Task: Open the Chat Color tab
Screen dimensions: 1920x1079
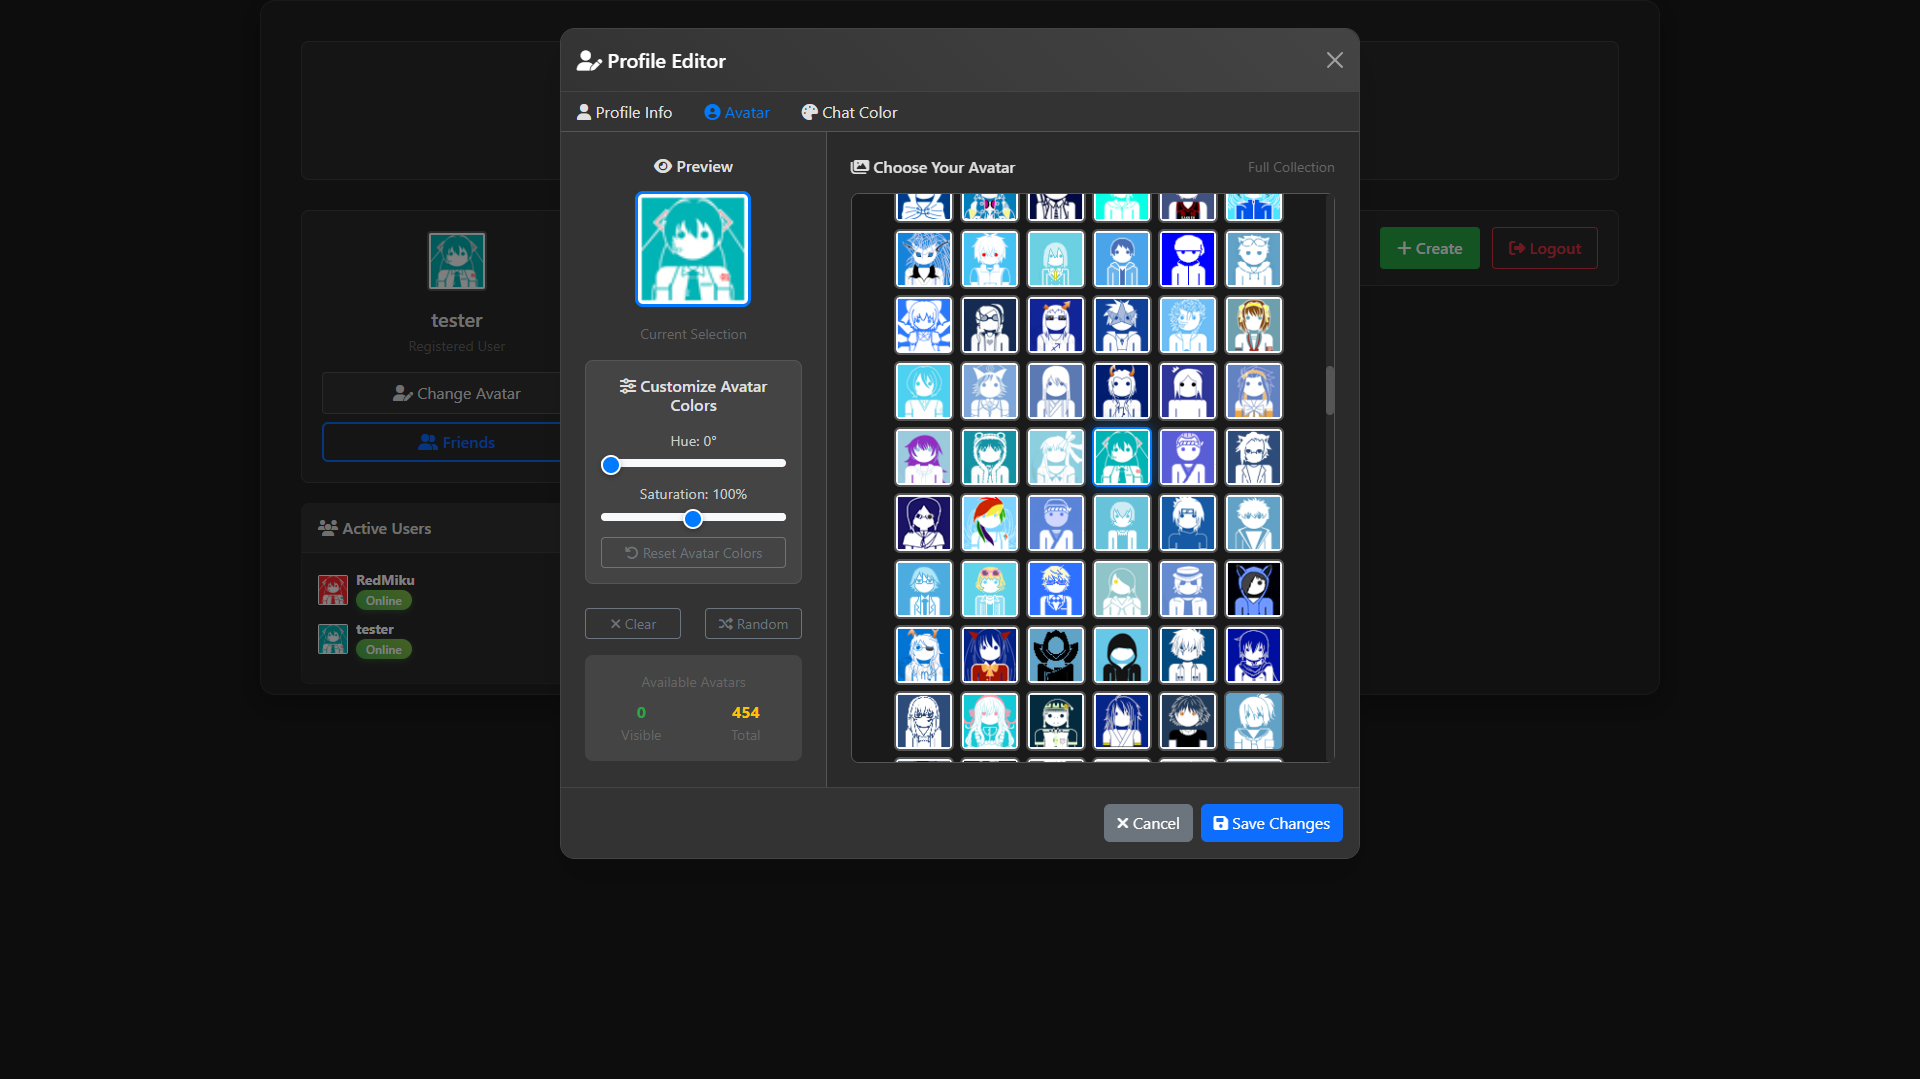Action: click(849, 113)
